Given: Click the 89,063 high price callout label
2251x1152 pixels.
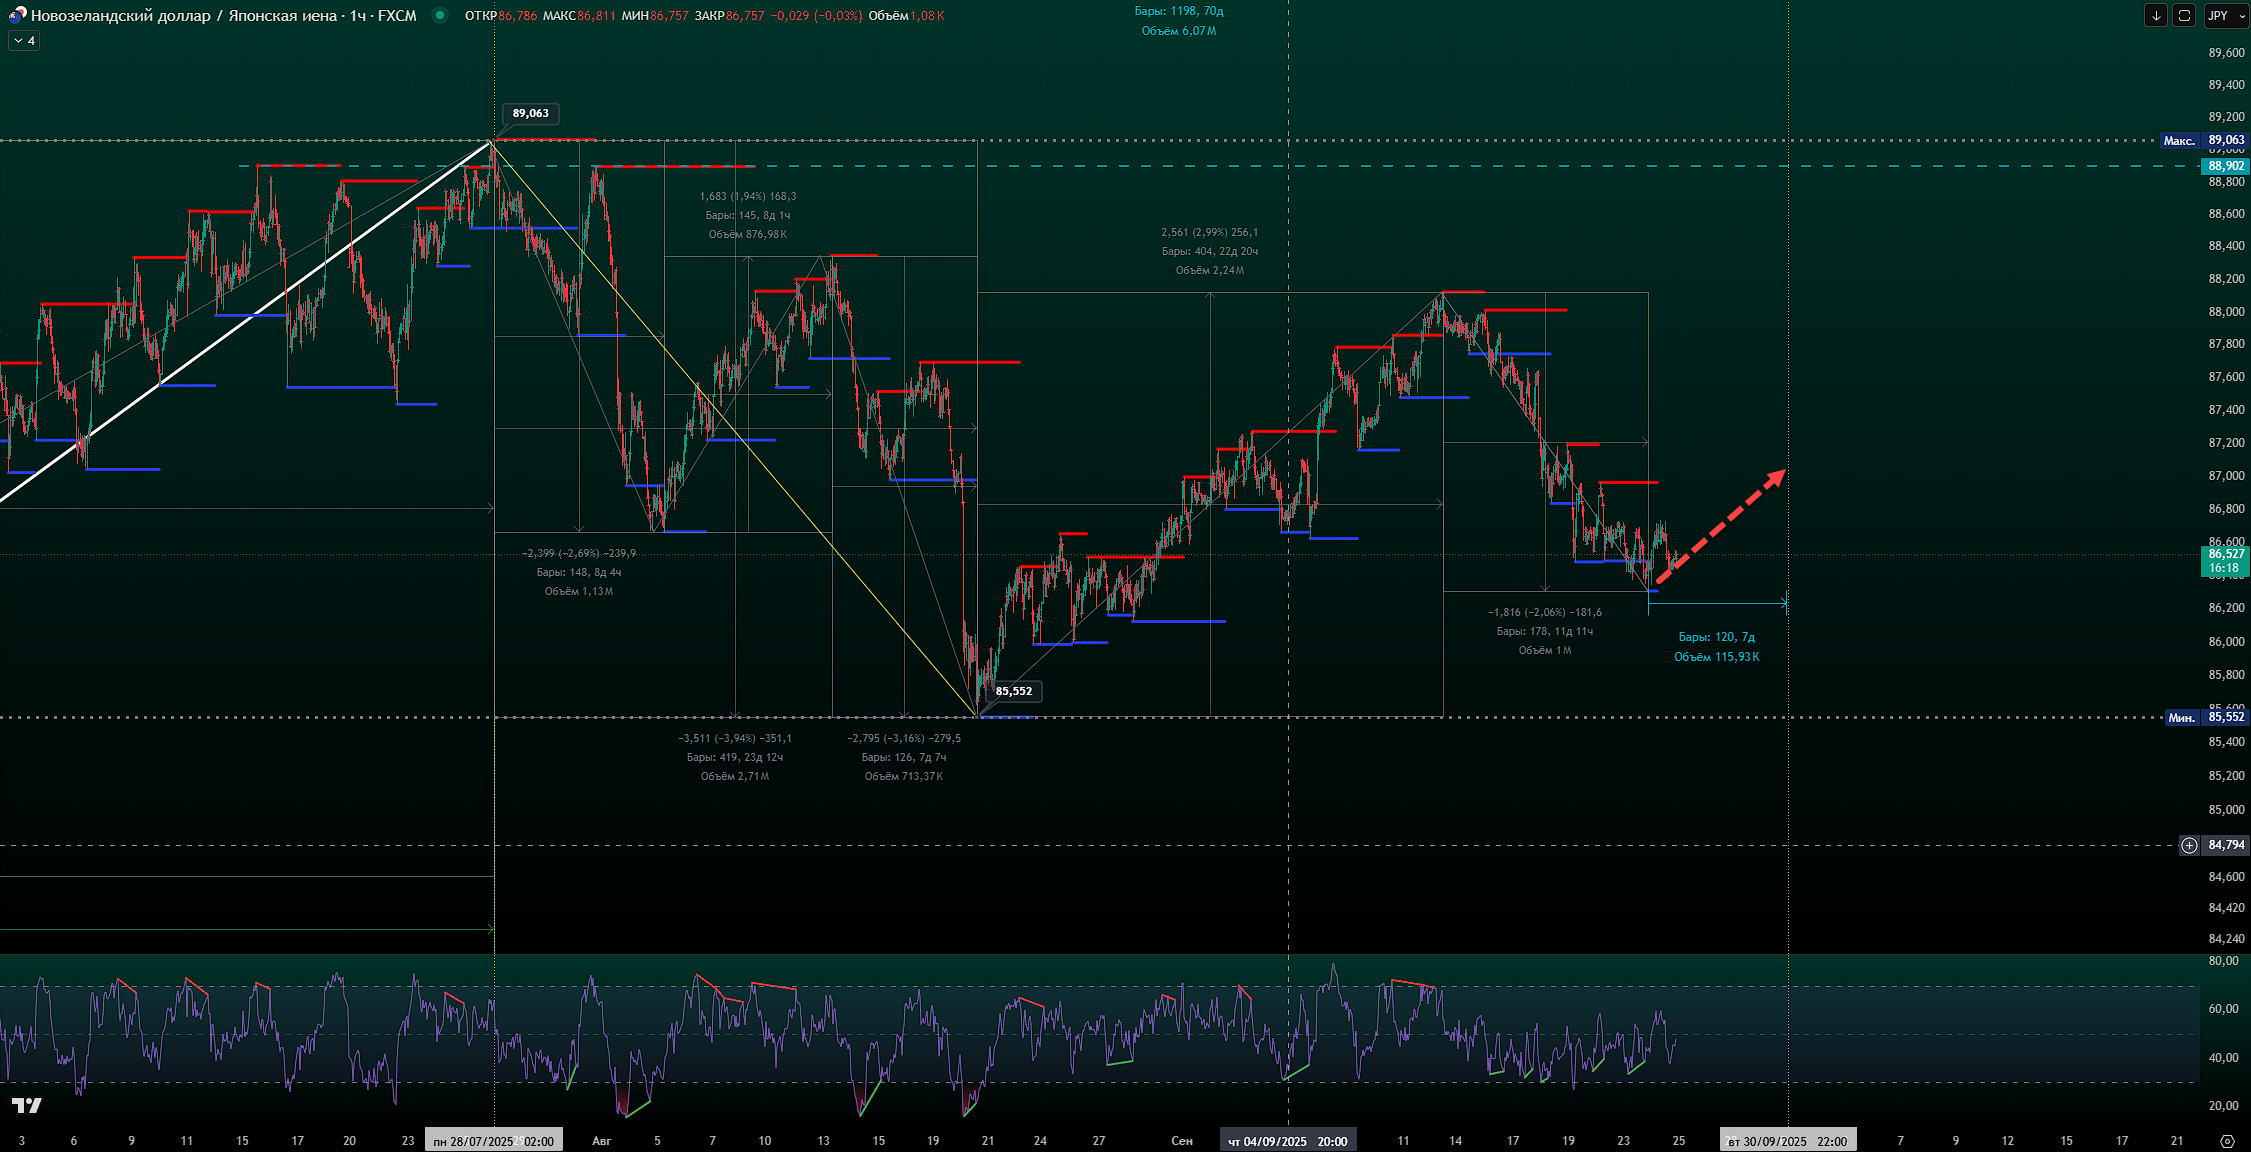Looking at the screenshot, I should pyautogui.click(x=530, y=113).
